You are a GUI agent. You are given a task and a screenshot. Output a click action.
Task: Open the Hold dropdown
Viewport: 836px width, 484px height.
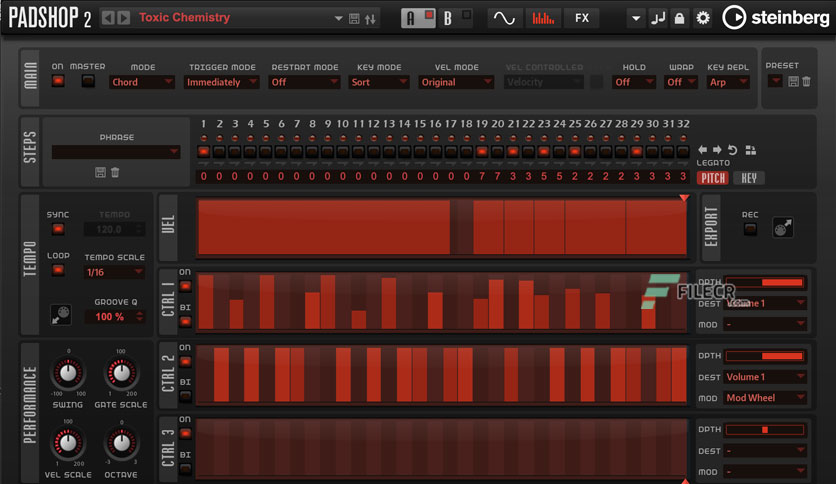click(x=634, y=82)
